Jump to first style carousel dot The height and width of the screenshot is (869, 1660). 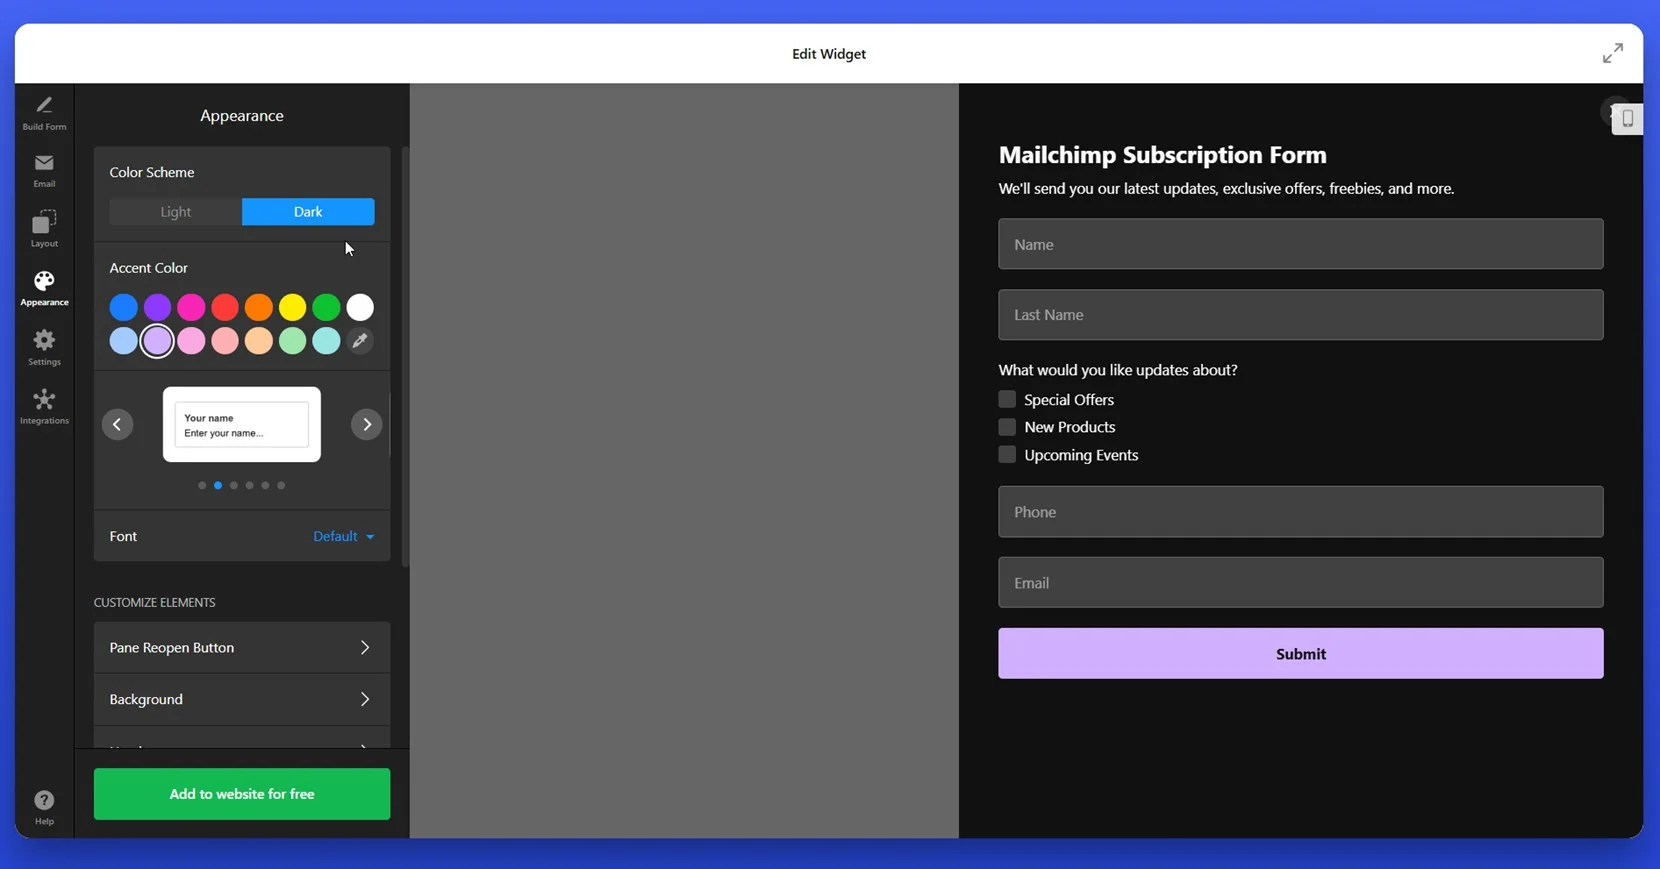[x=202, y=486]
